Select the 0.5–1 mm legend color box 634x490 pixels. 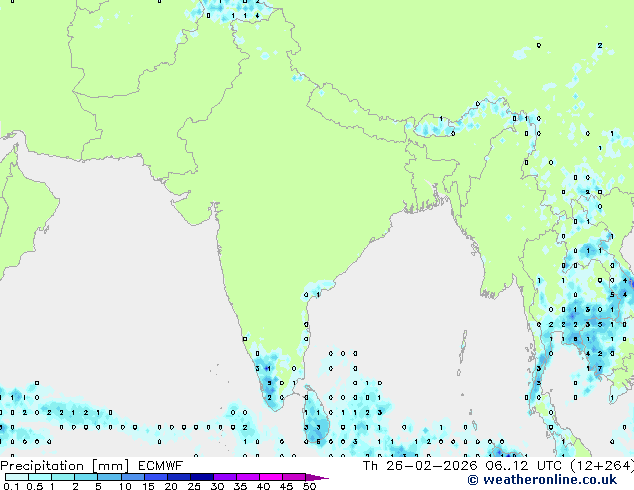40,477
